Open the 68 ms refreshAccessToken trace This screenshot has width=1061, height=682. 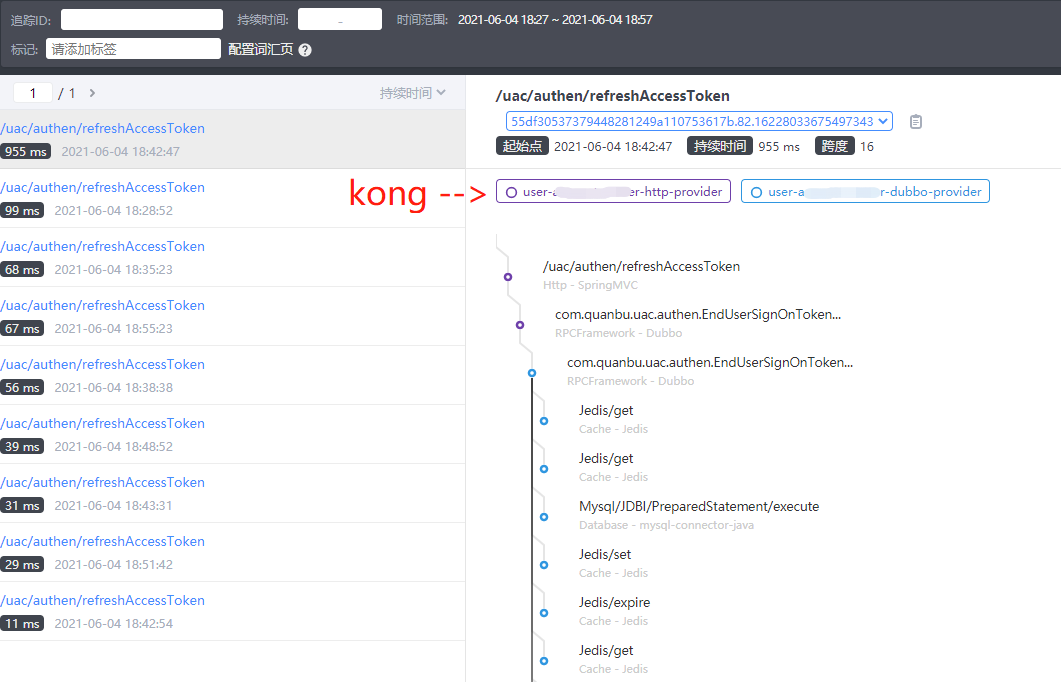tap(232, 257)
